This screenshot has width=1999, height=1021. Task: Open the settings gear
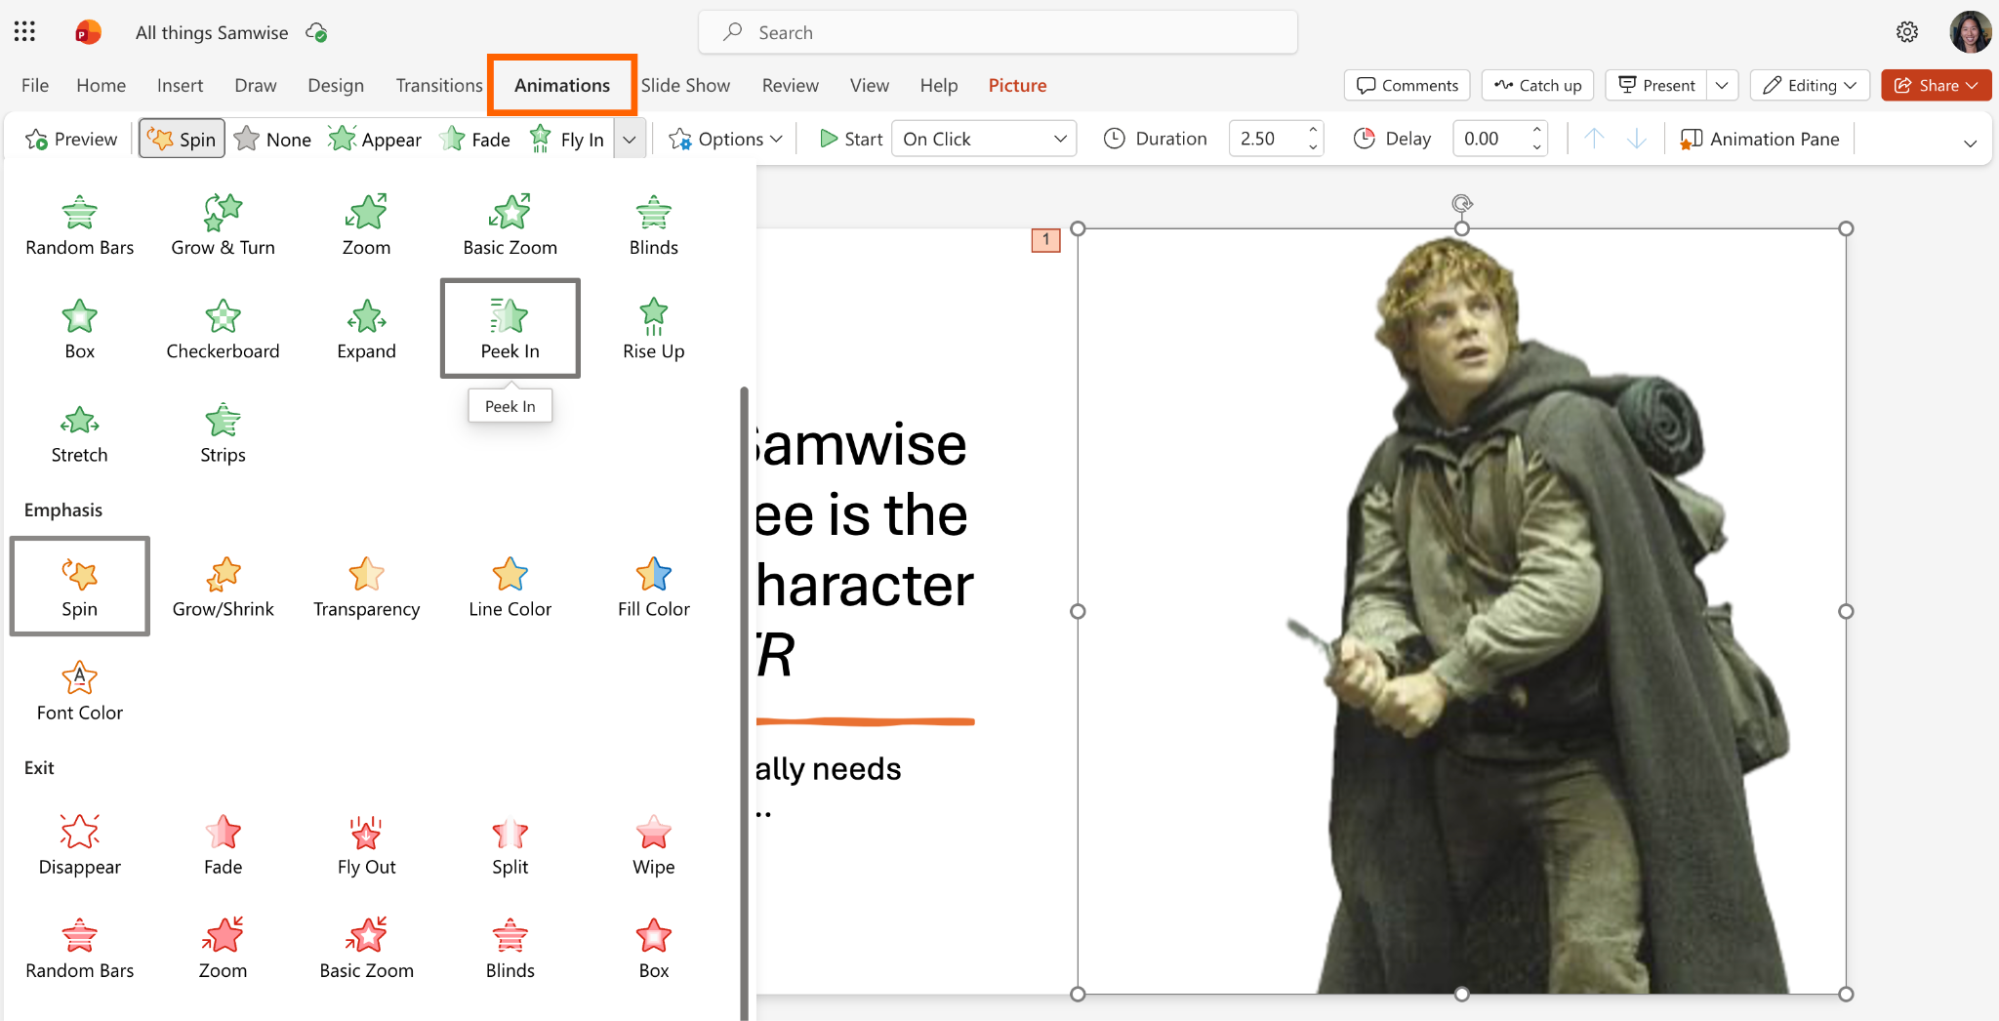click(x=1907, y=32)
